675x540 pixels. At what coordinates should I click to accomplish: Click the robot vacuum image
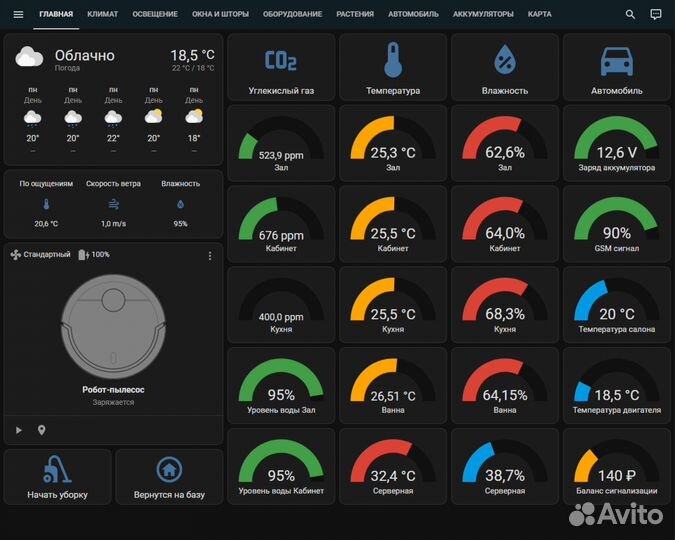click(113, 326)
